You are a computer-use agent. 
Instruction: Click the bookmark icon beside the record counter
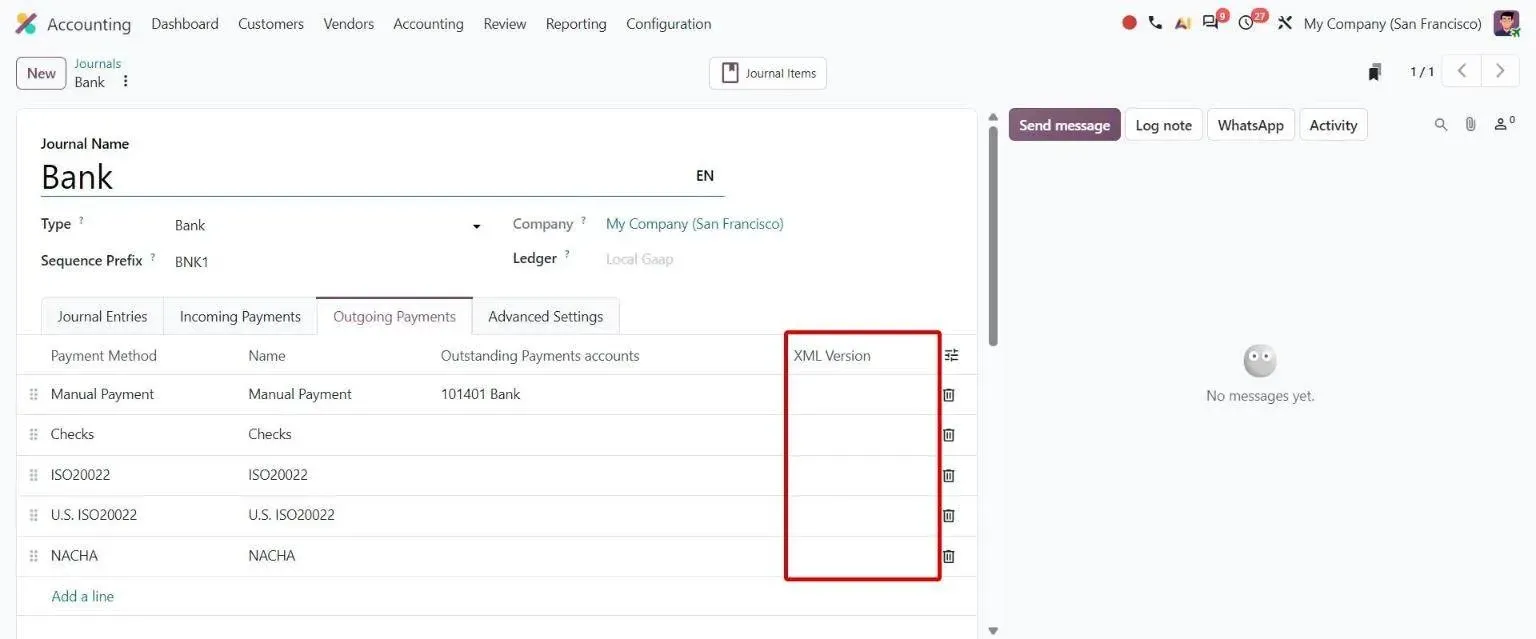tap(1375, 72)
